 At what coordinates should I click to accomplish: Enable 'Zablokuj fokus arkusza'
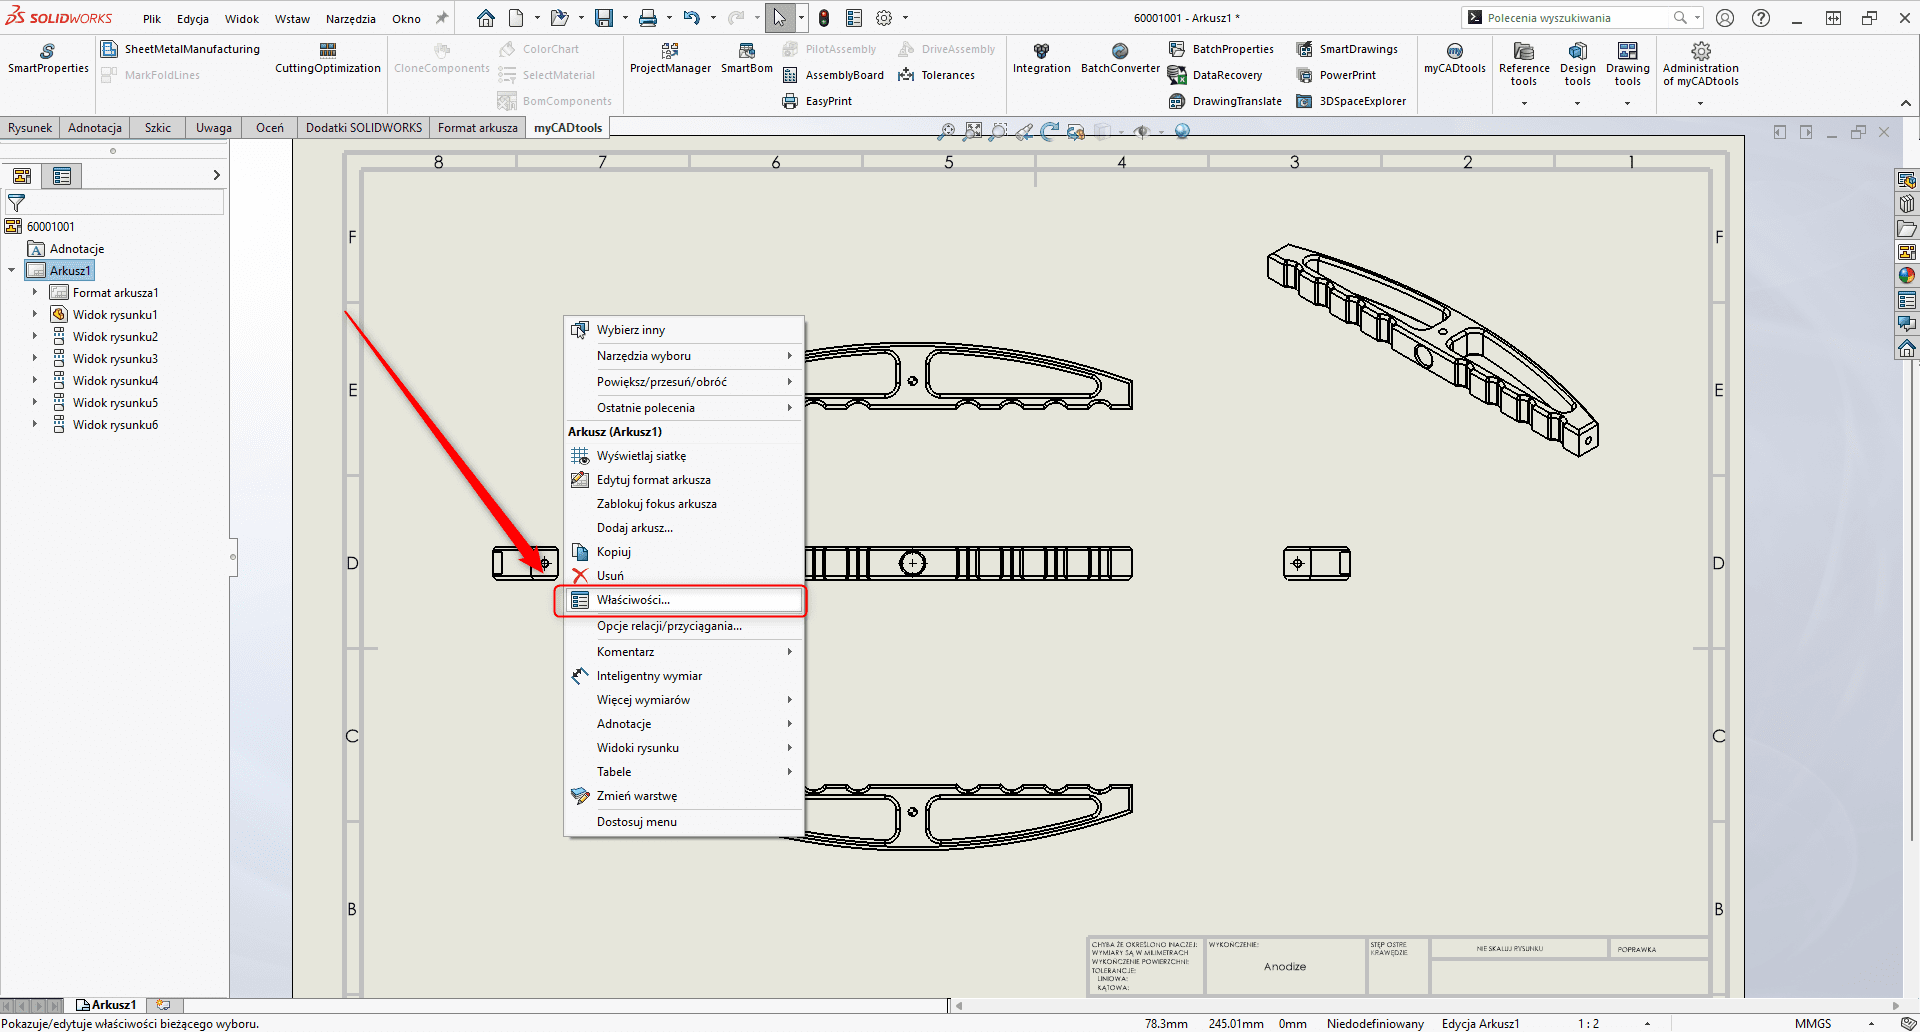click(x=654, y=503)
